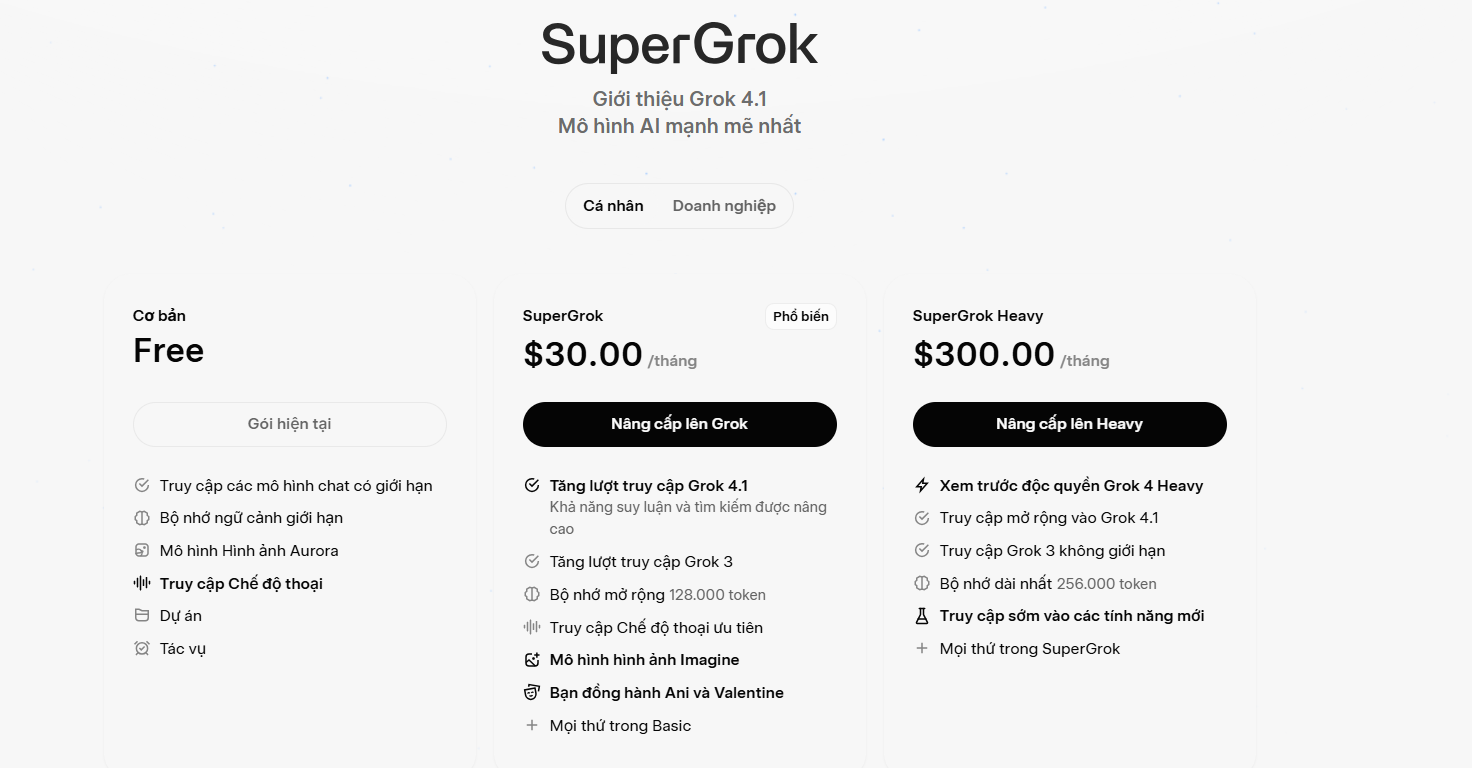Image resolution: width=1472 pixels, height=768 pixels.
Task: Click the brain icon next to Bộ nhớ dài nhất
Action: point(922,583)
